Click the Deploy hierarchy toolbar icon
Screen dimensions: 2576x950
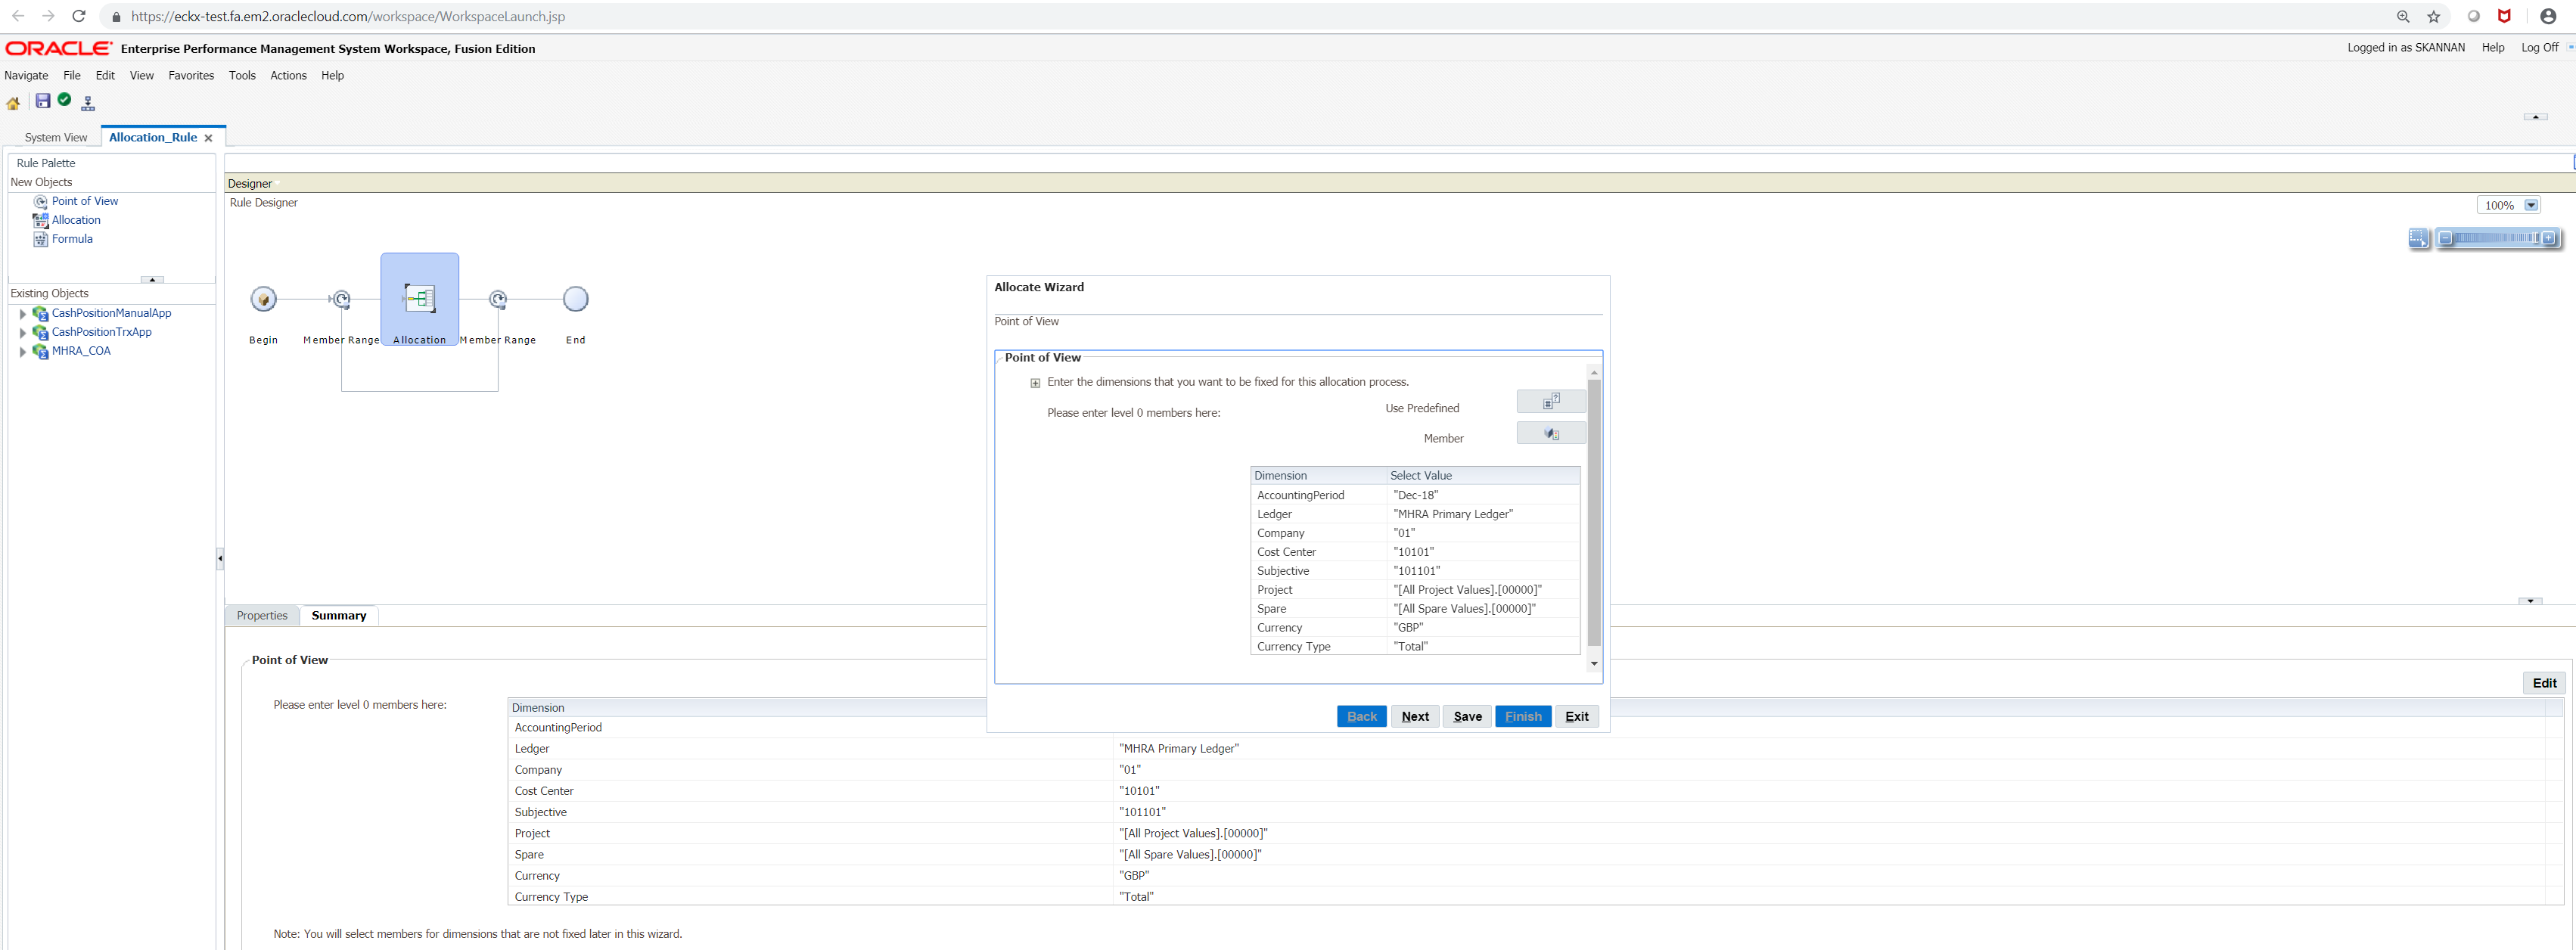click(88, 102)
